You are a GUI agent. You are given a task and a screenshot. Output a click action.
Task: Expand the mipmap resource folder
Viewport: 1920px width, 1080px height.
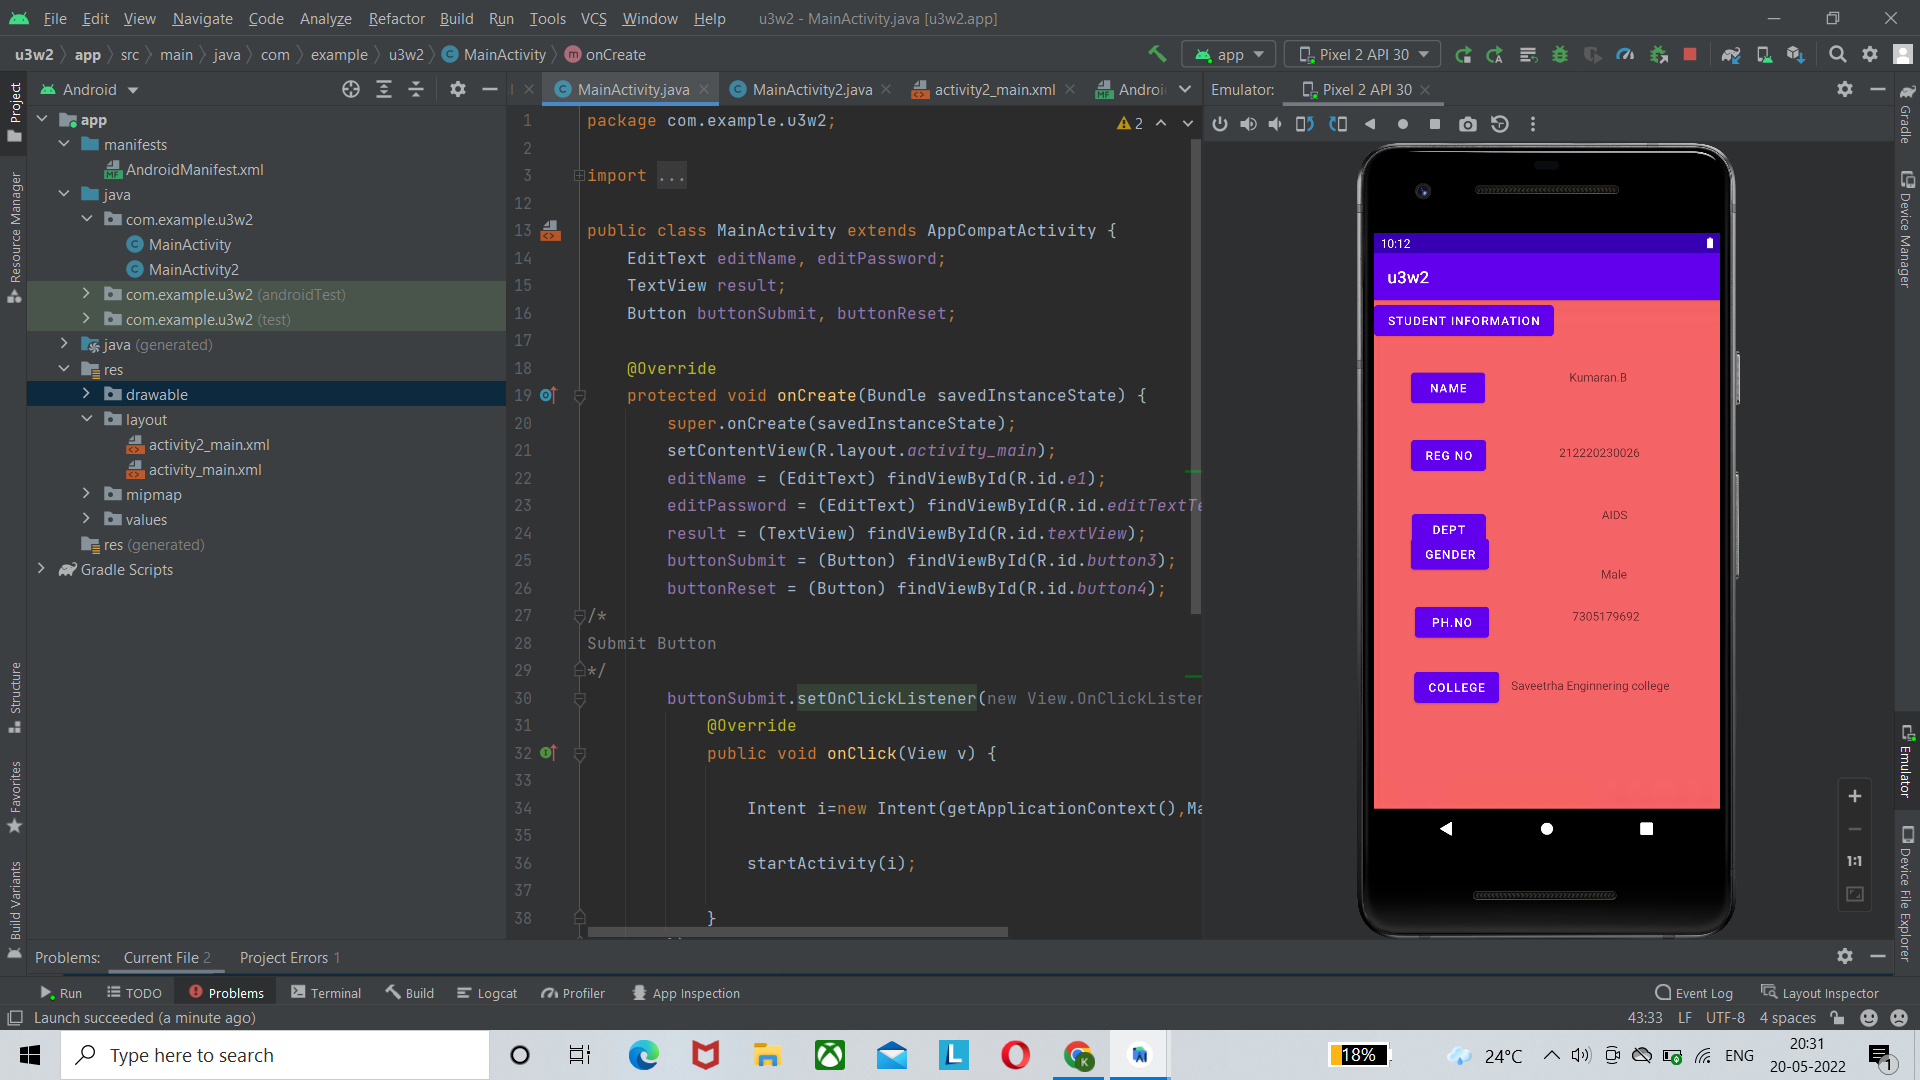(x=86, y=494)
